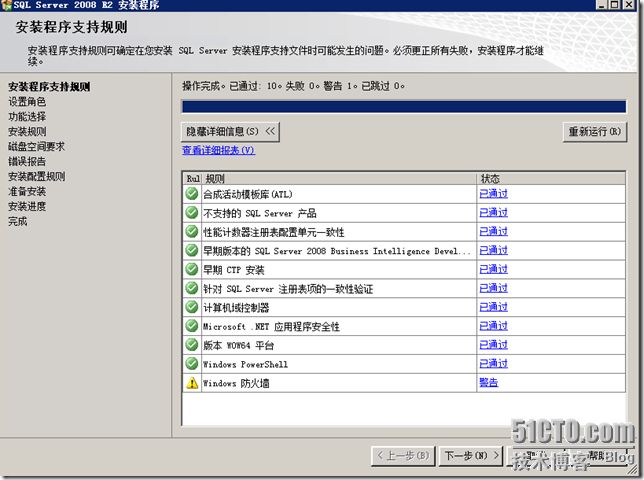This screenshot has width=644, height=480.
Task: Click rule text Microsoft .NET 应用程序安全性
Action: [x=271, y=326]
